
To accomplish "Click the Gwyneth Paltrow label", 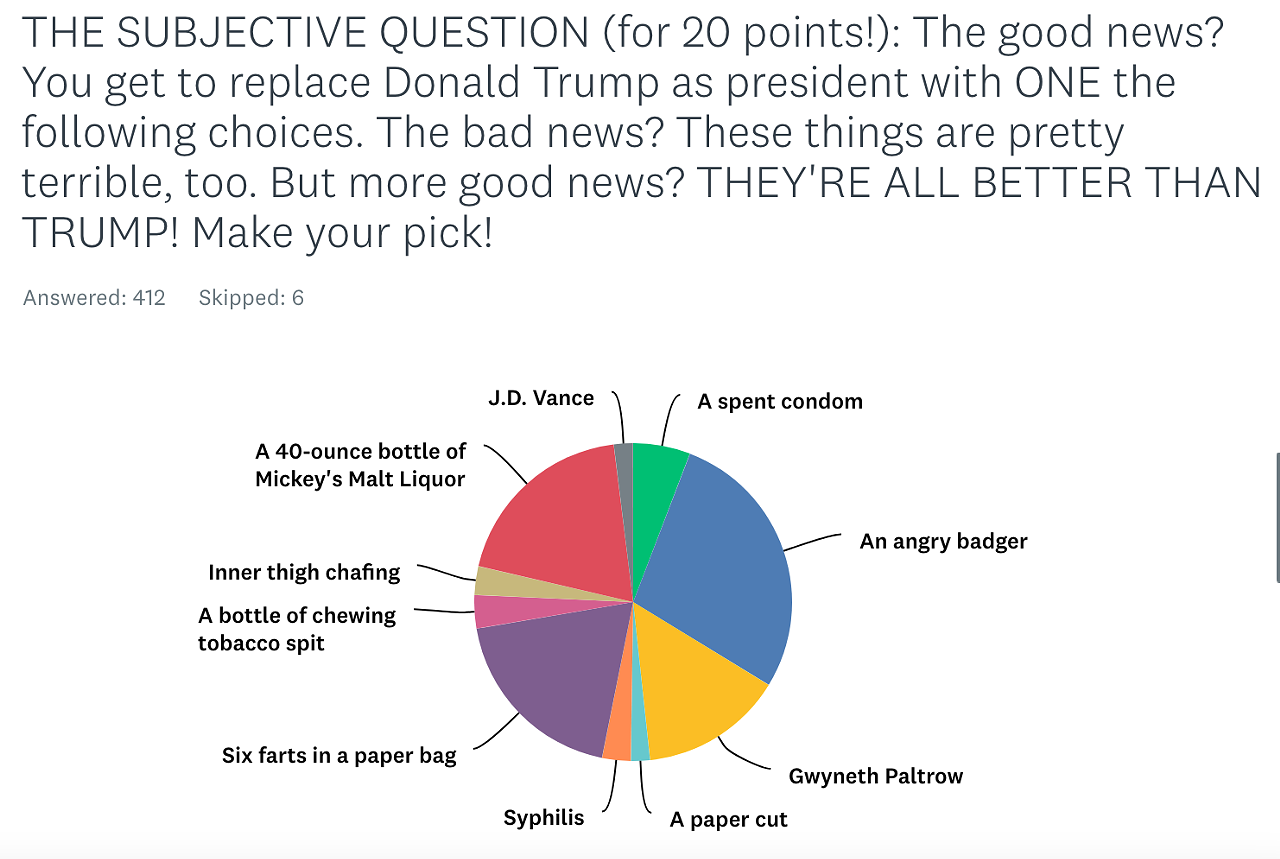I will click(876, 775).
